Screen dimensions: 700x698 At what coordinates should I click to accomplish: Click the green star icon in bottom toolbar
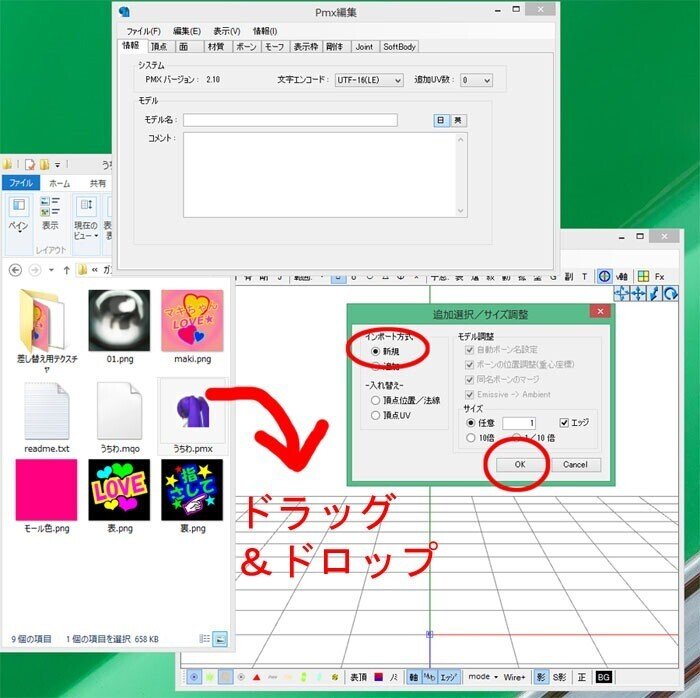click(x=209, y=677)
